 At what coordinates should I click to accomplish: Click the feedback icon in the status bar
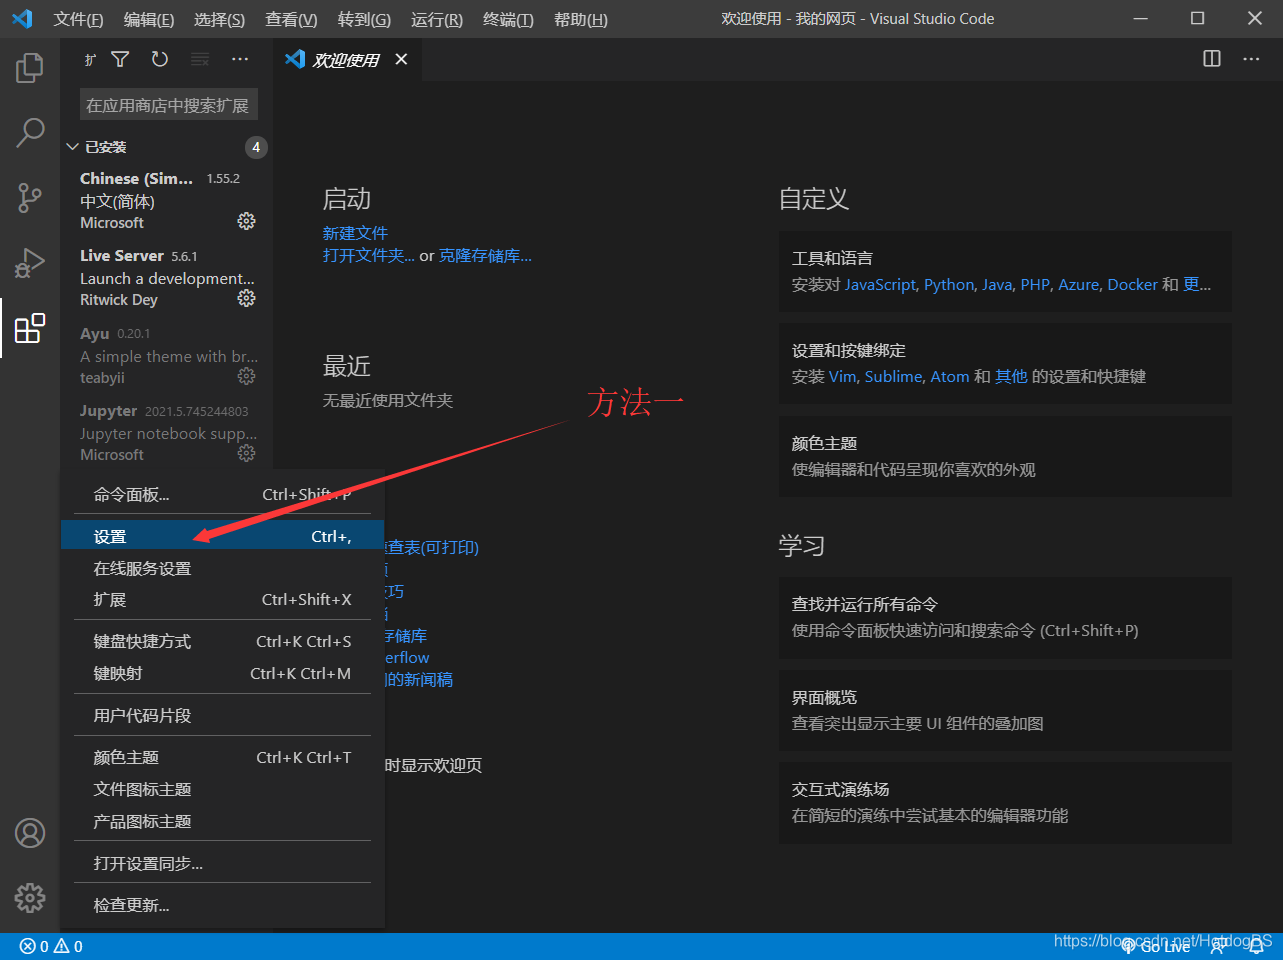pyautogui.click(x=1218, y=946)
